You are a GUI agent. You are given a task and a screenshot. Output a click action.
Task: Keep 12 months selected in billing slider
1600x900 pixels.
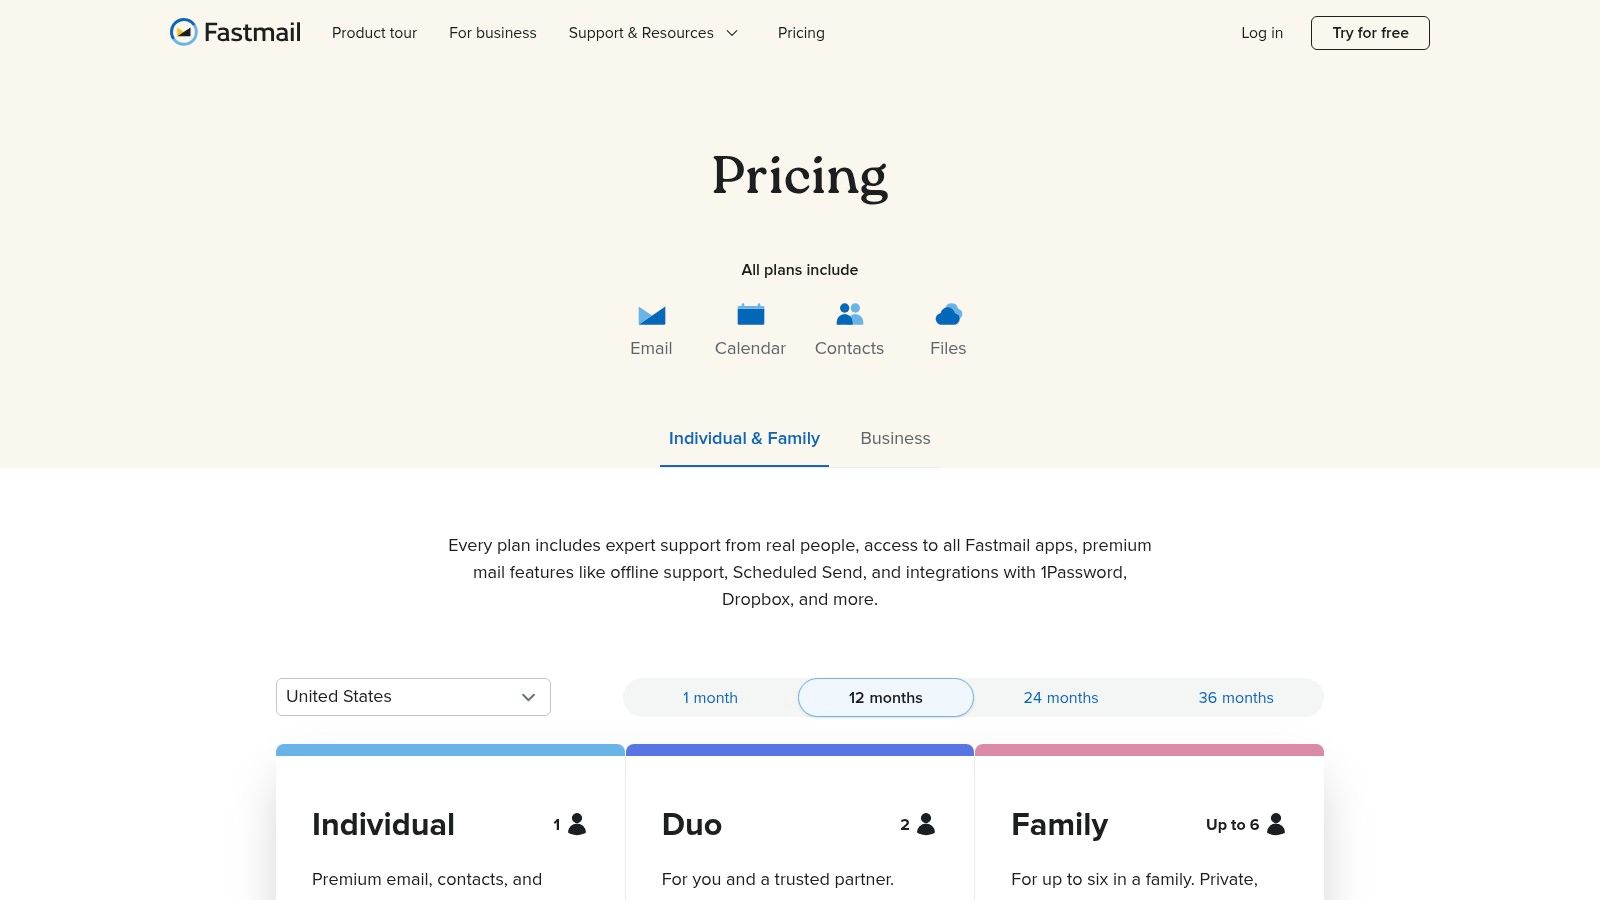[x=885, y=697]
